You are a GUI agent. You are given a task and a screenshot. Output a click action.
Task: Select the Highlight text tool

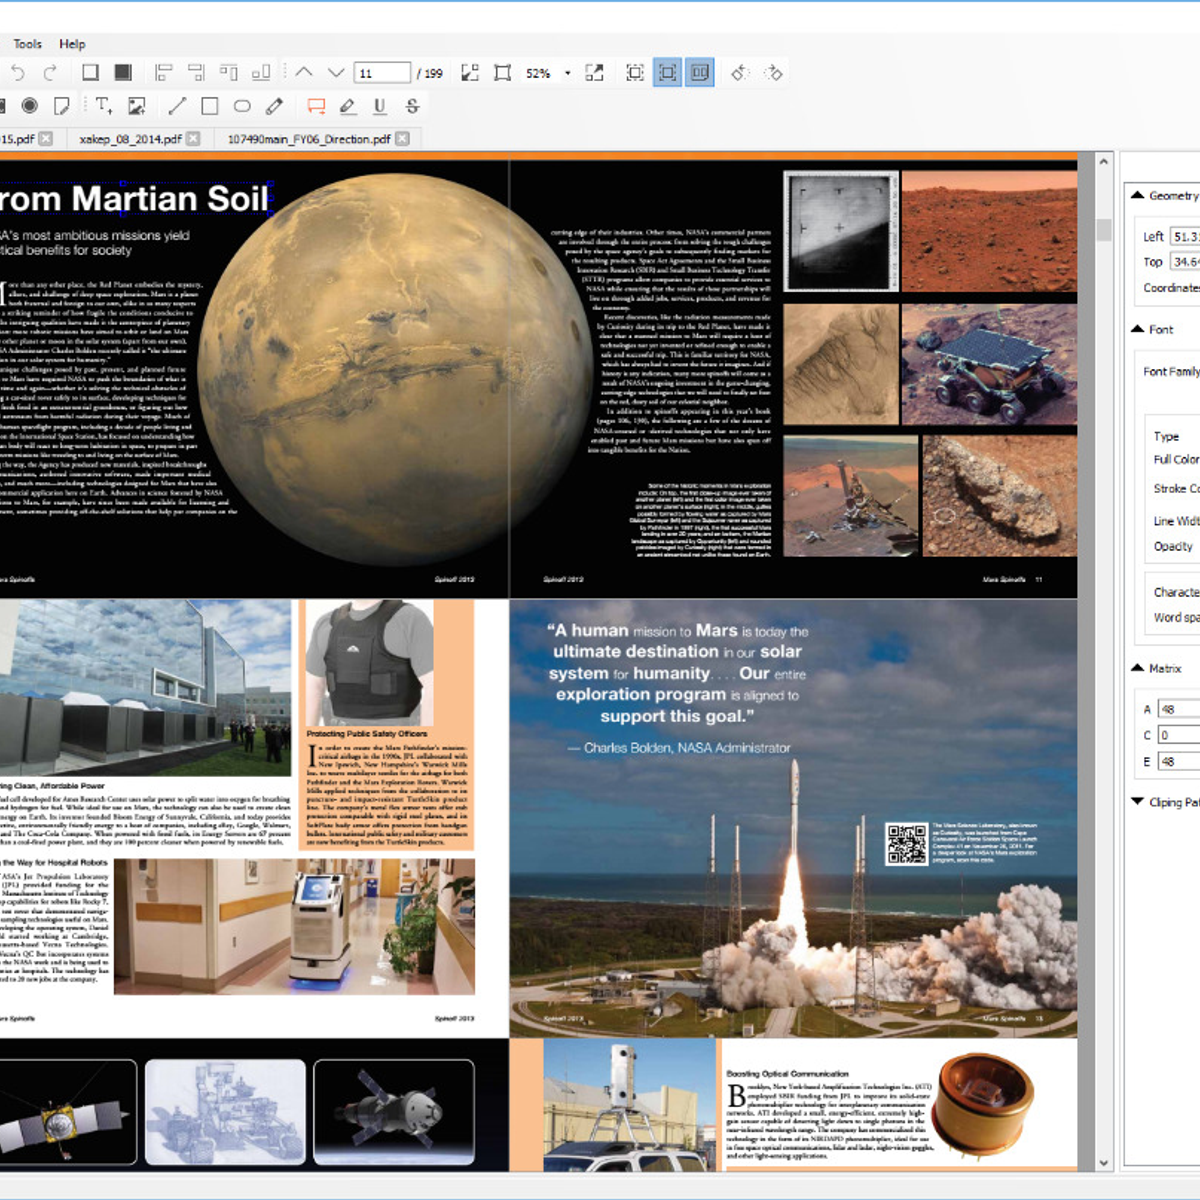coord(349,105)
